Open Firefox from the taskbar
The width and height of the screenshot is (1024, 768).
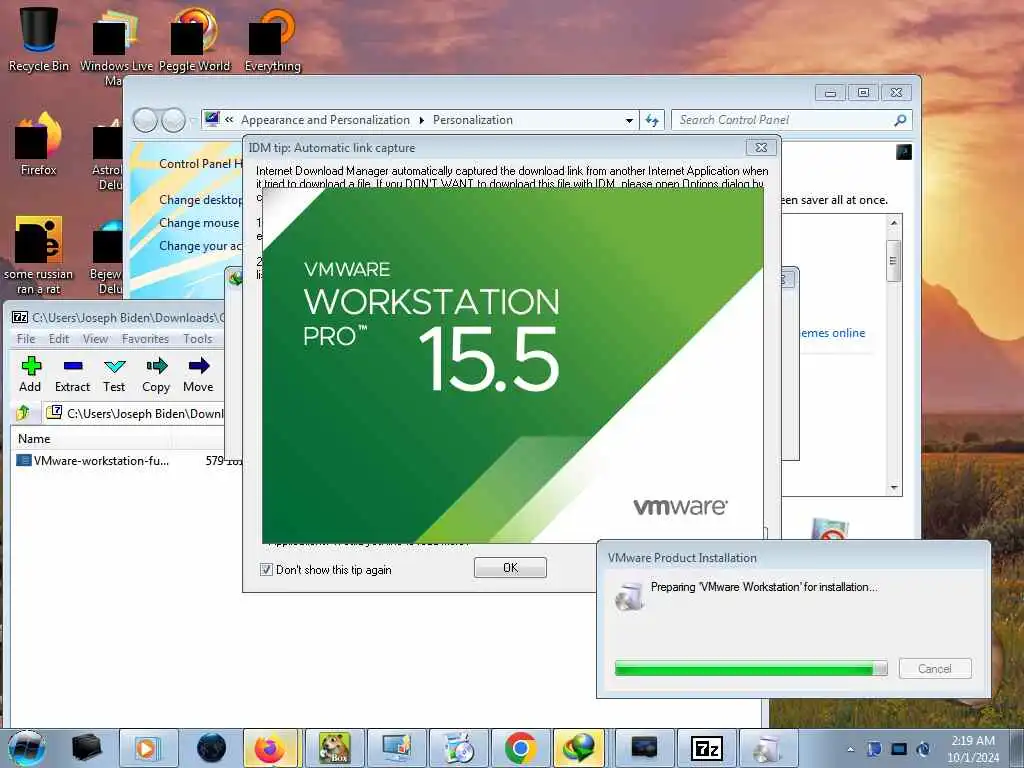tap(270, 748)
